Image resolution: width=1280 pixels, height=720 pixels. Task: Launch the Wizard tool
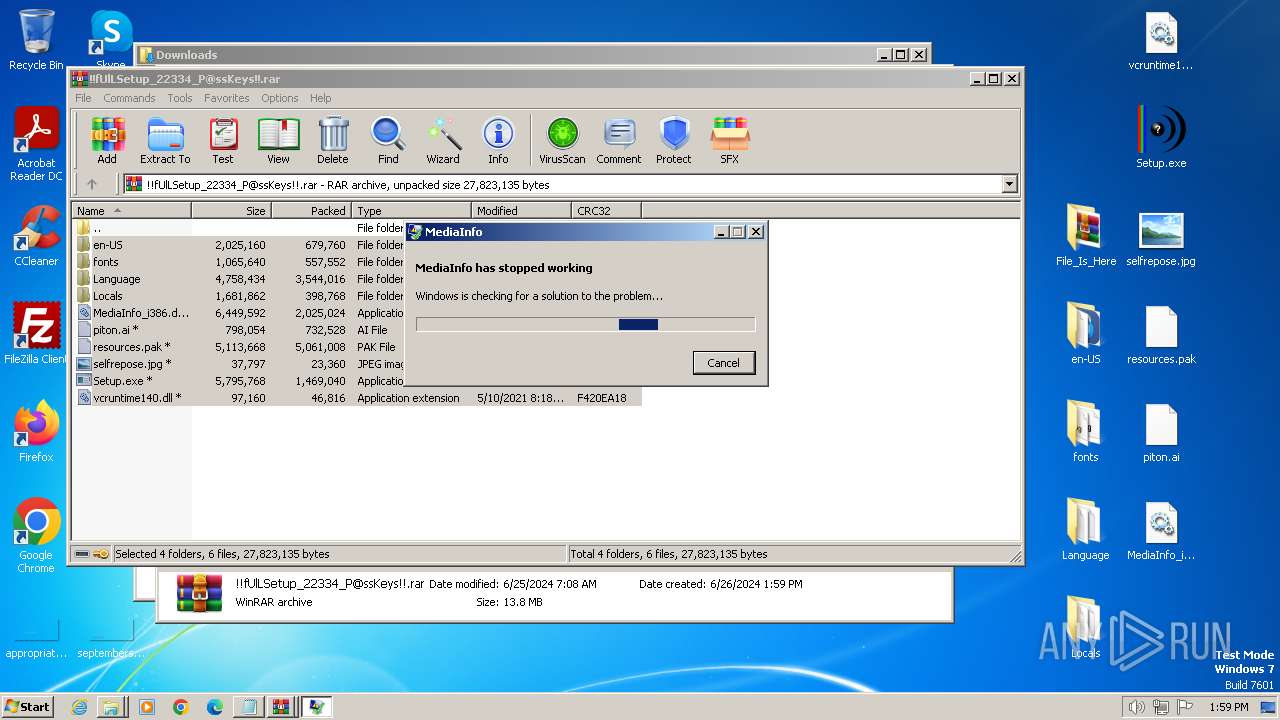pos(443,140)
